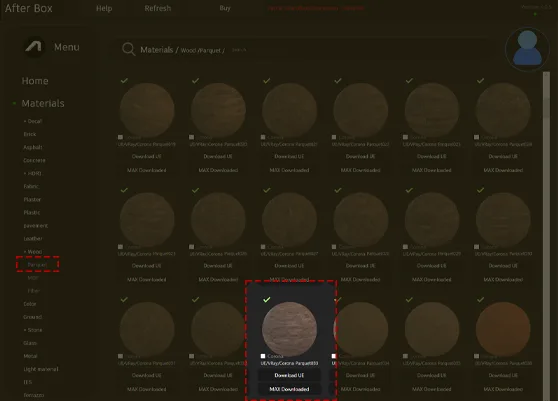
Task: Click the Wood breadcrumb segment
Action: point(189,51)
